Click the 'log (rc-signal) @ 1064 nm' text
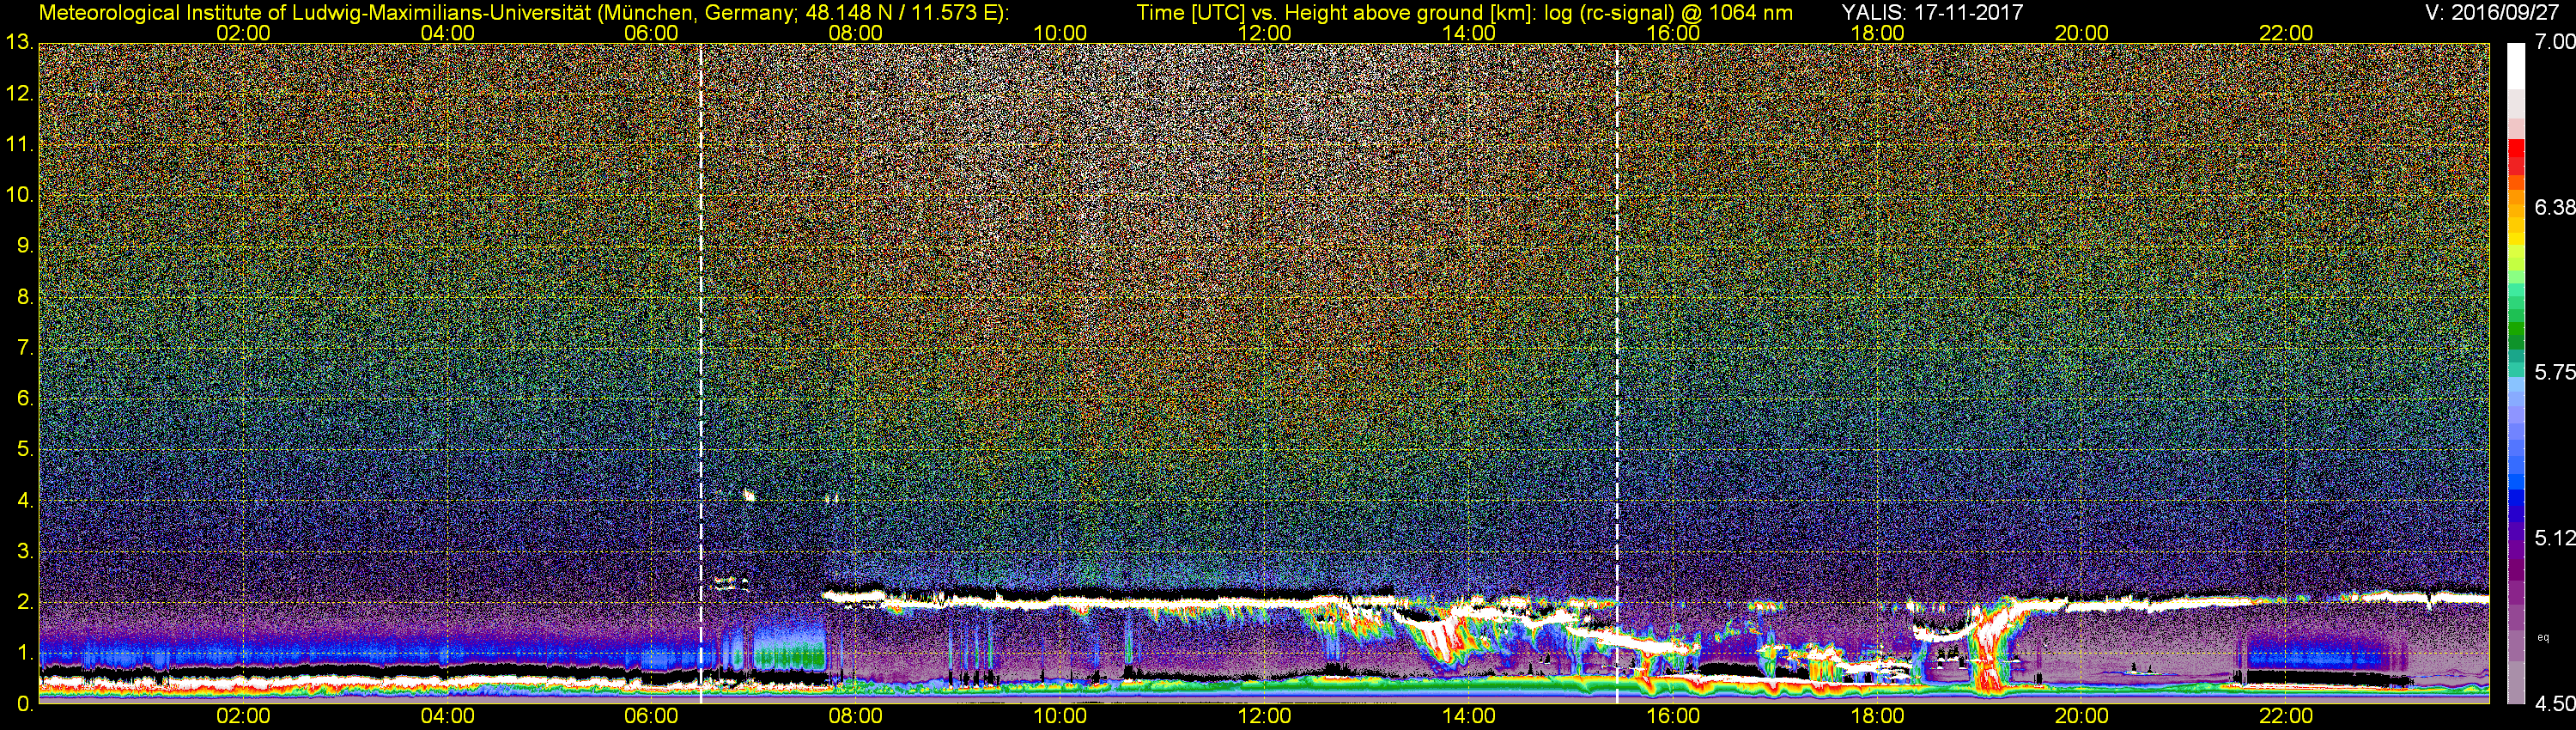The height and width of the screenshot is (730, 2576). coord(1668,12)
